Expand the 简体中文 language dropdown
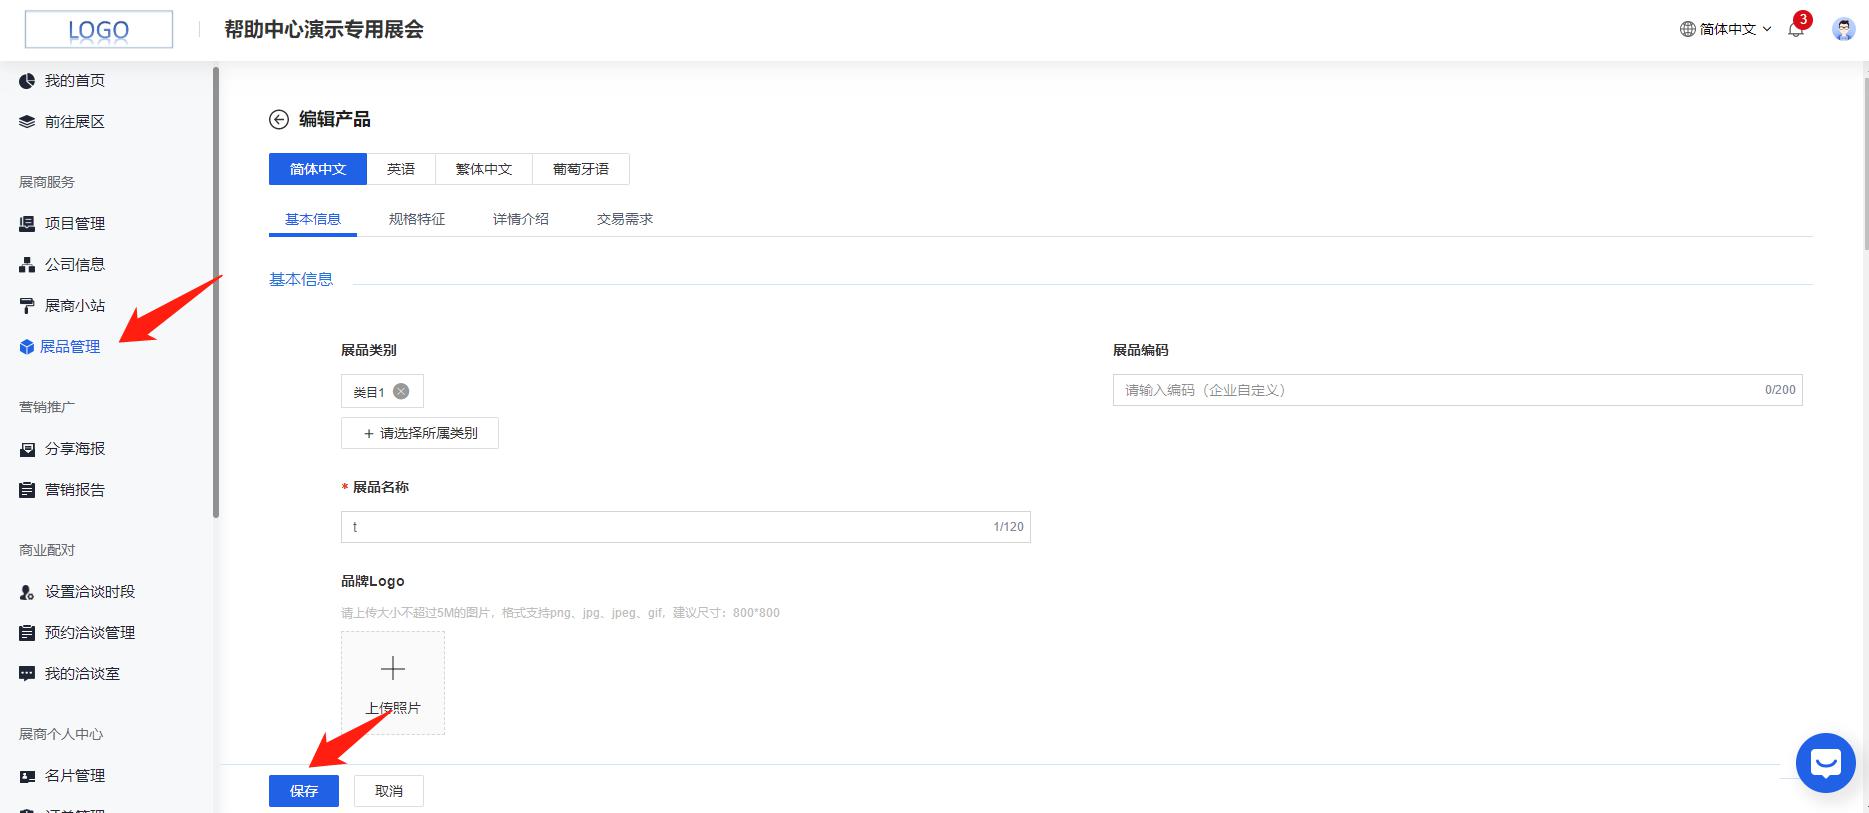Screen dimensions: 1869x813 click(1726, 29)
